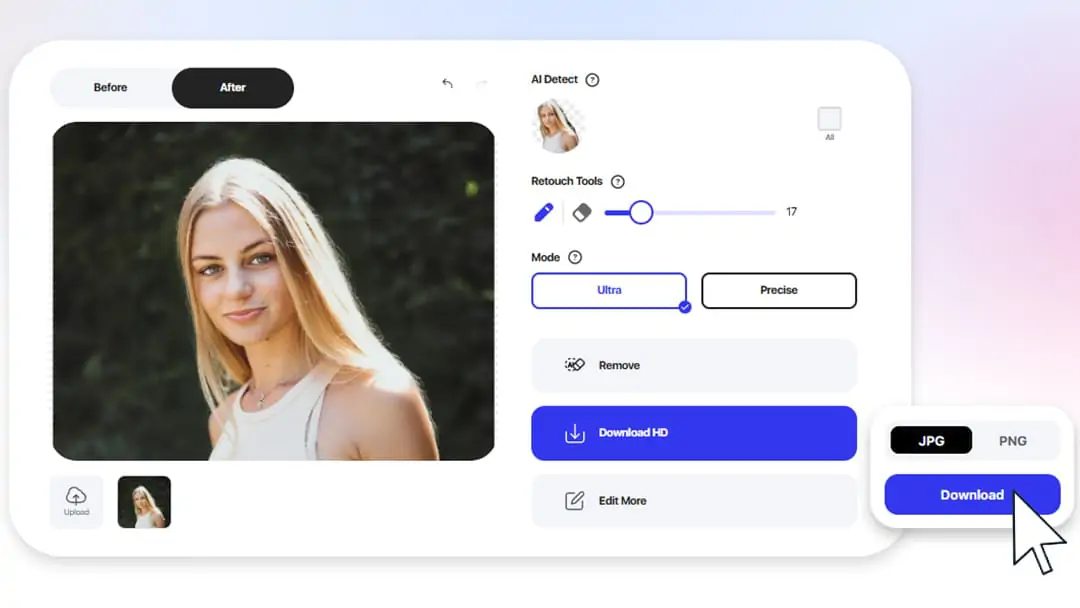Switch to the After view

point(233,87)
